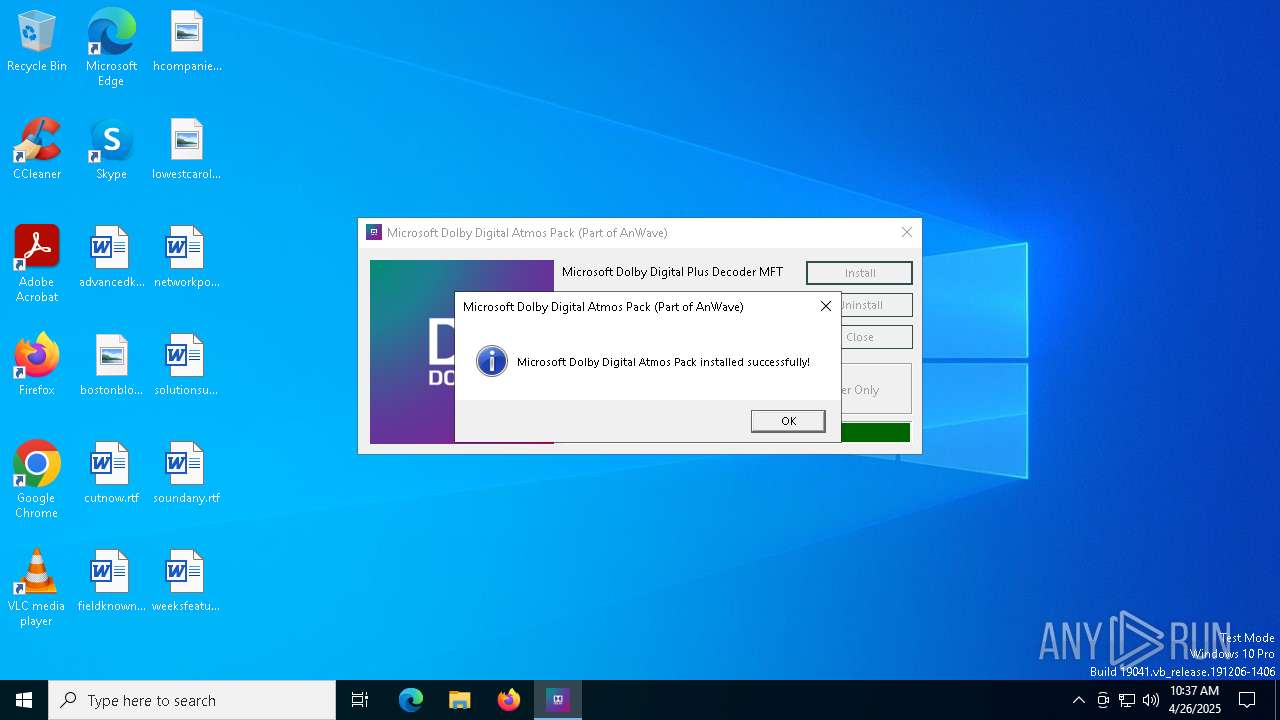Select the lowestcarol... image file
Viewport: 1280px width, 720px height.
pyautogui.click(x=187, y=150)
